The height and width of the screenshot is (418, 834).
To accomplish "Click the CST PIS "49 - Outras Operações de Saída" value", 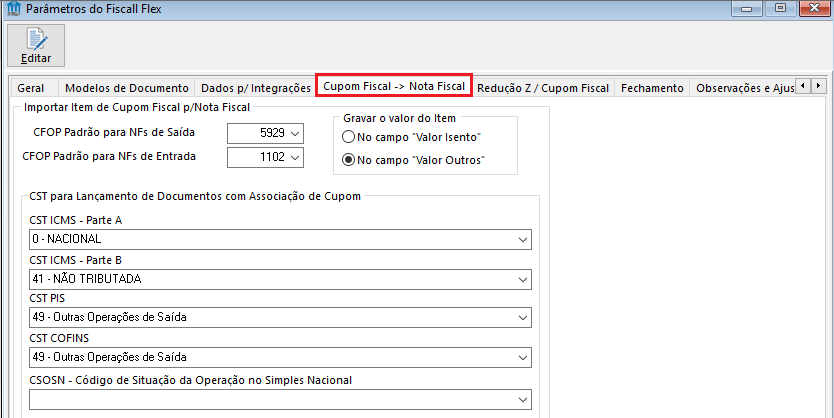I will 110,317.
